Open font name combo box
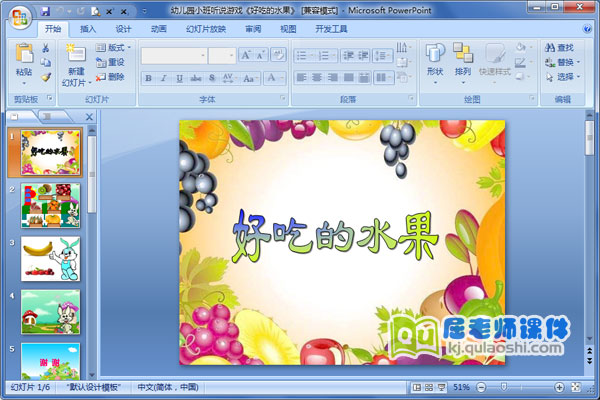This screenshot has height=400, width=600. tap(174, 56)
